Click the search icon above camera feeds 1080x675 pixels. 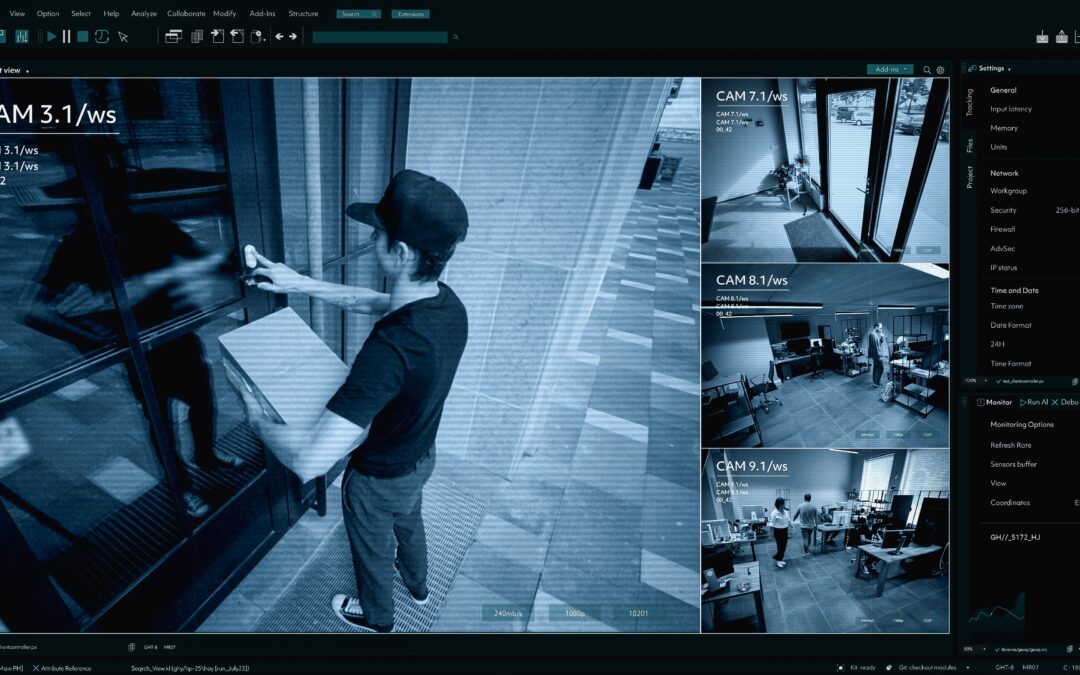point(927,70)
